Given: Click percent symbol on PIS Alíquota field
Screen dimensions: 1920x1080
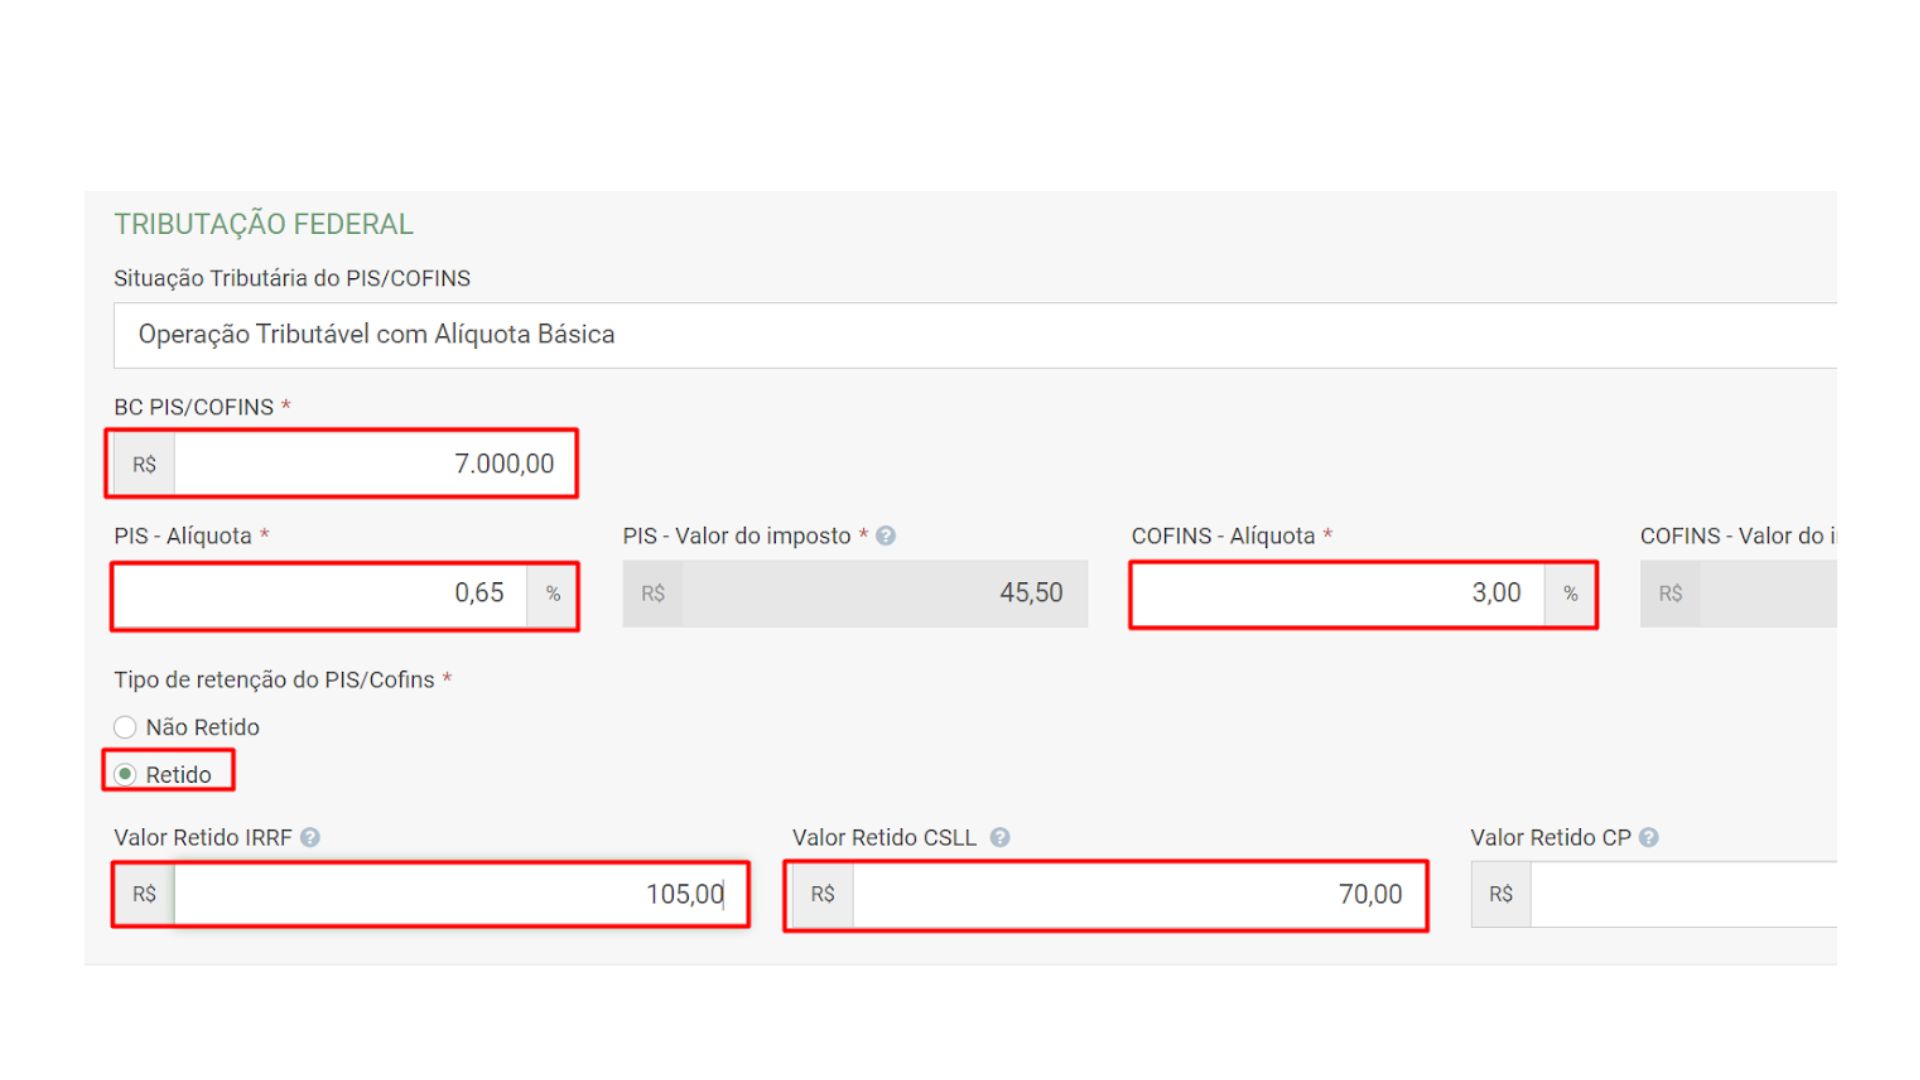Looking at the screenshot, I should point(553,594).
